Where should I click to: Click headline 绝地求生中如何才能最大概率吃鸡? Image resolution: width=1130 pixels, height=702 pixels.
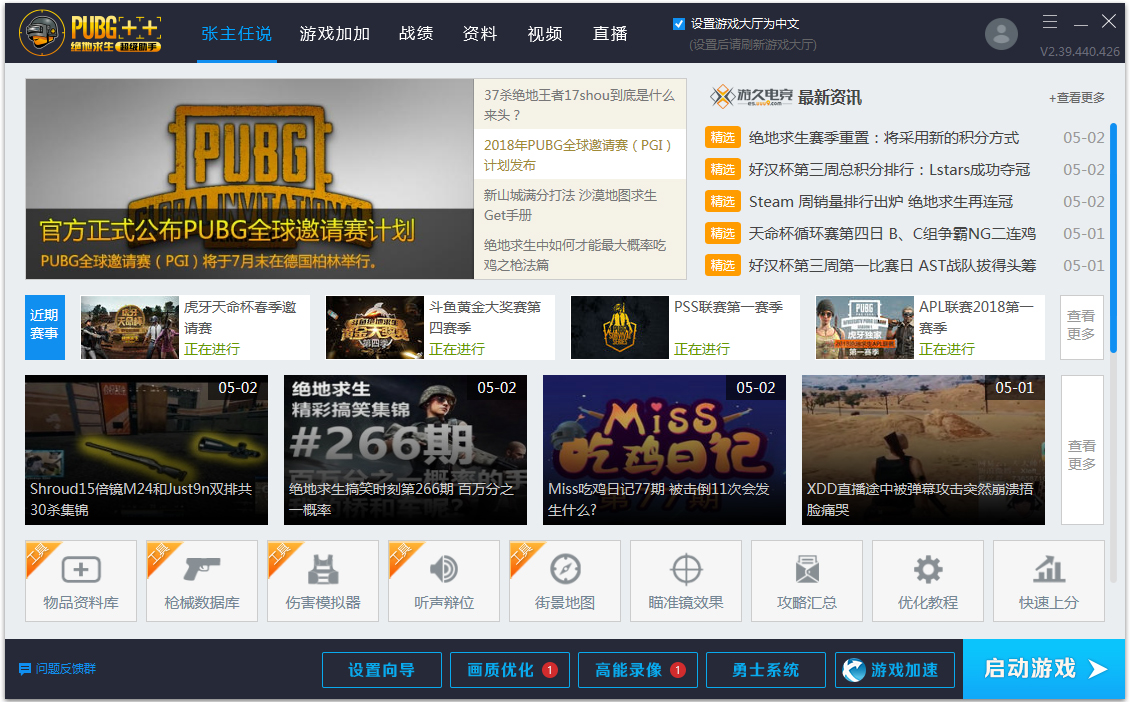[579, 254]
